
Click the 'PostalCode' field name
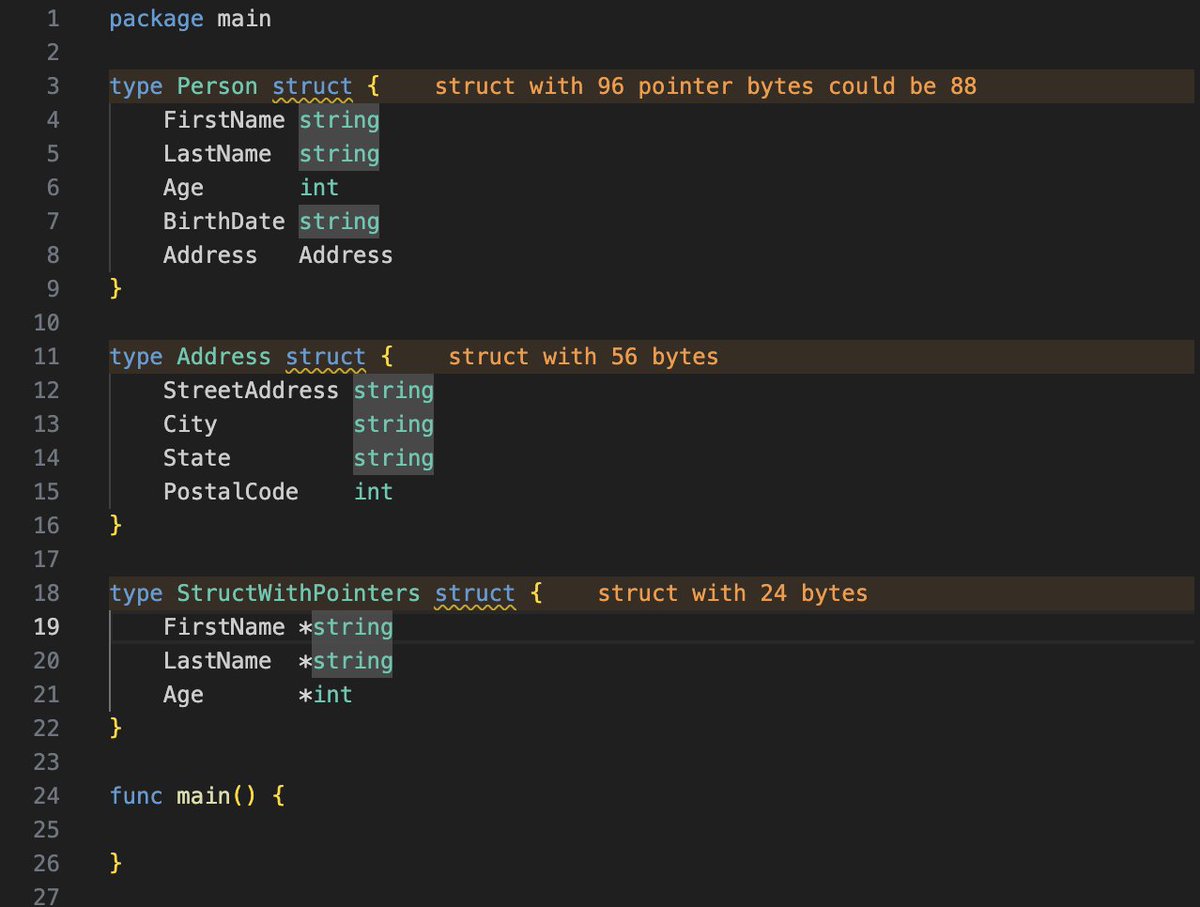tap(231, 492)
